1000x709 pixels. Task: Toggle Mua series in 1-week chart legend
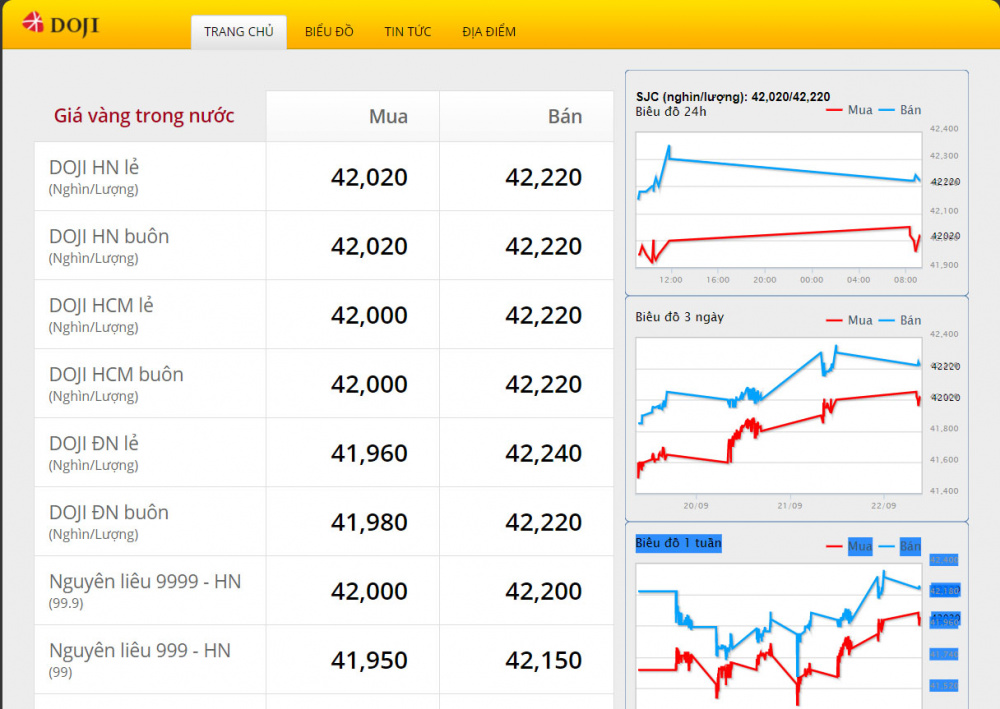[849, 546]
